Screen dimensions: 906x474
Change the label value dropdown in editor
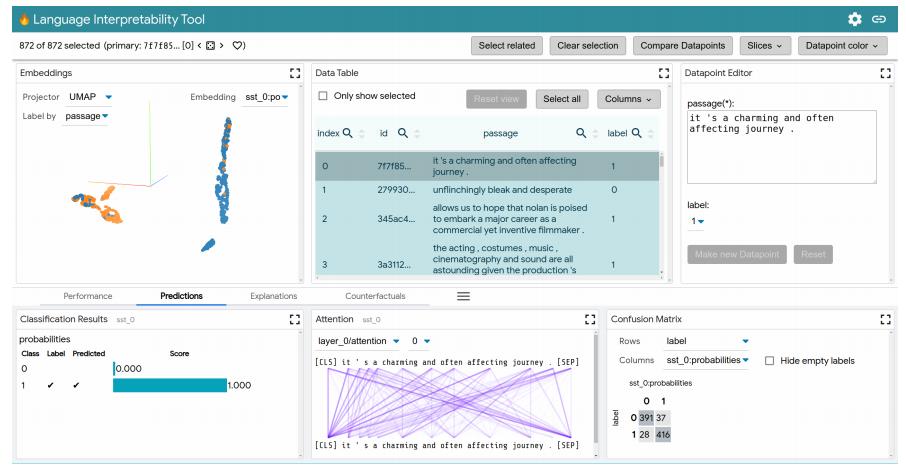pyautogui.click(x=697, y=221)
